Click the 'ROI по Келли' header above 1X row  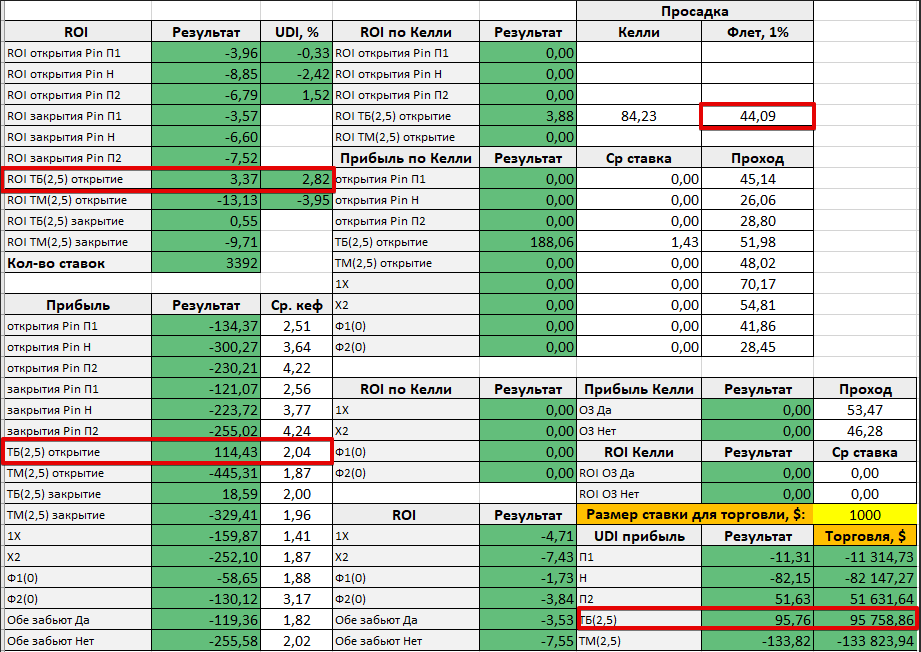[x=406, y=389]
